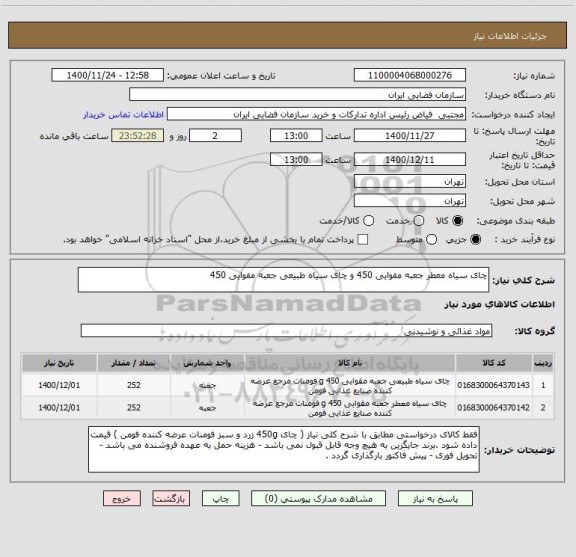Click the جزئیات اطلاعات نیاز header title
This screenshot has height=557, width=576.
pyautogui.click(x=510, y=36)
